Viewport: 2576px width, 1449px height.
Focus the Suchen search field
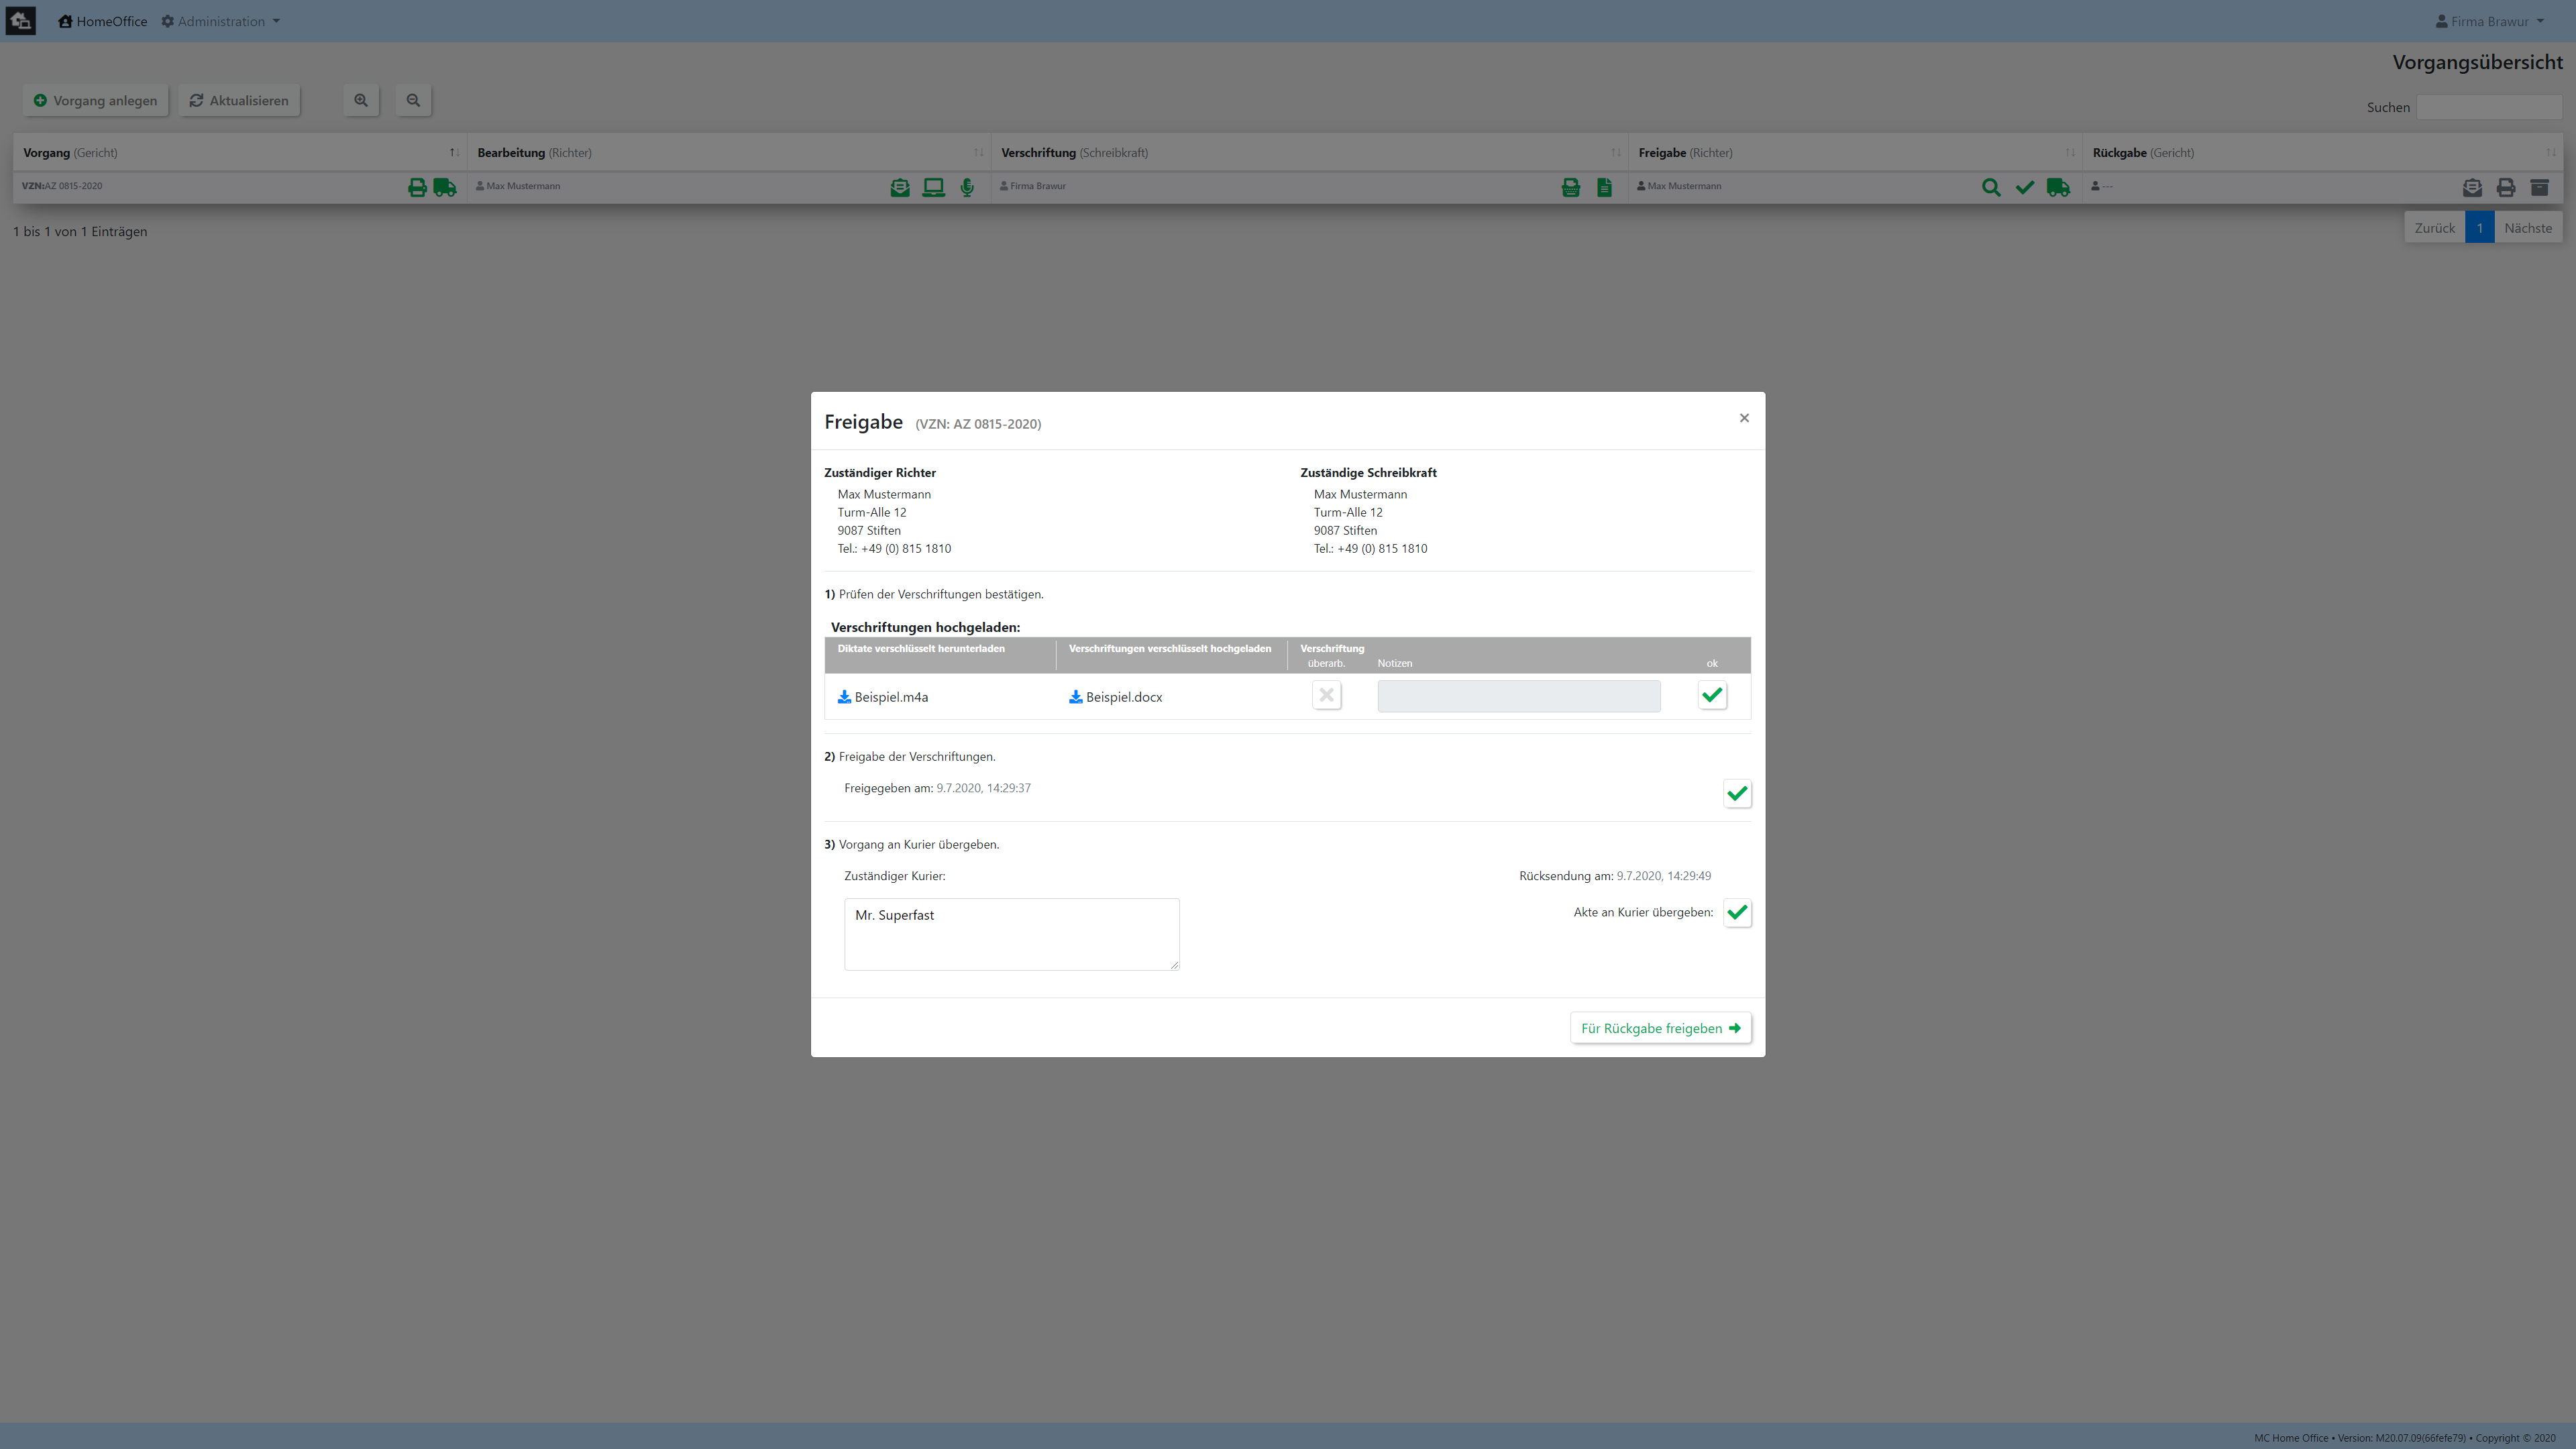[2489, 107]
